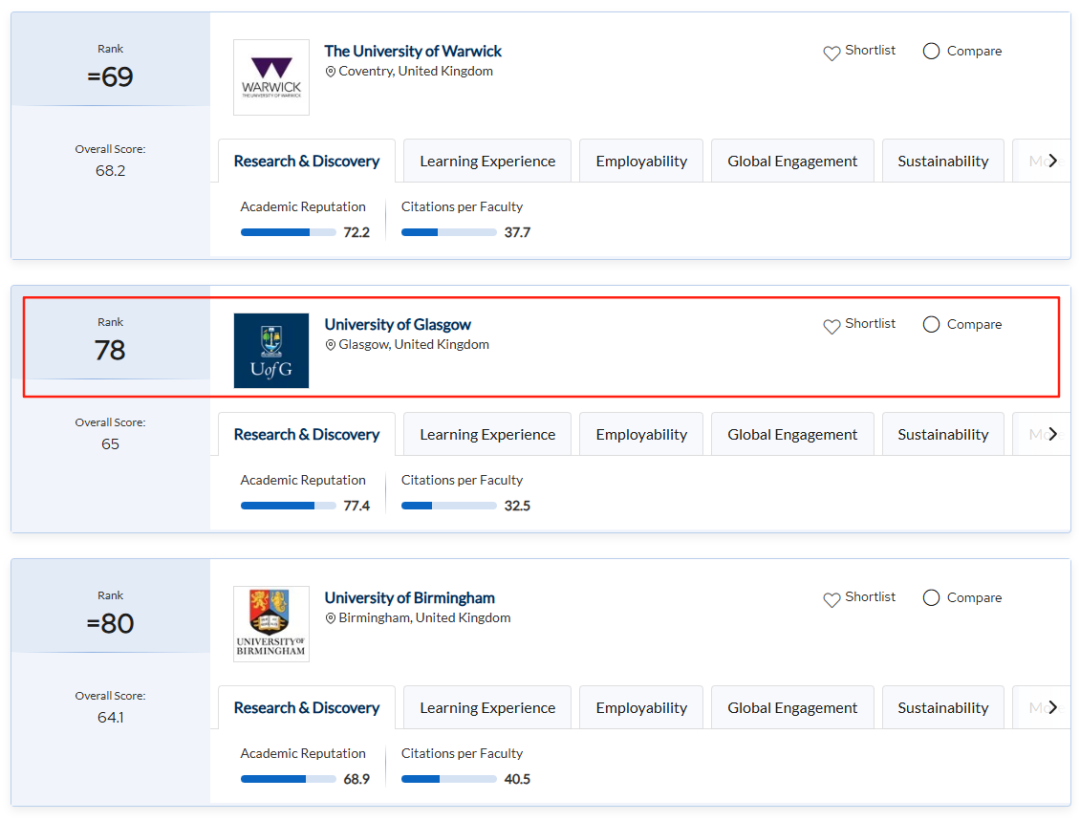Click overall score 64.1
This screenshot has height=821, width=1080.
(110, 718)
